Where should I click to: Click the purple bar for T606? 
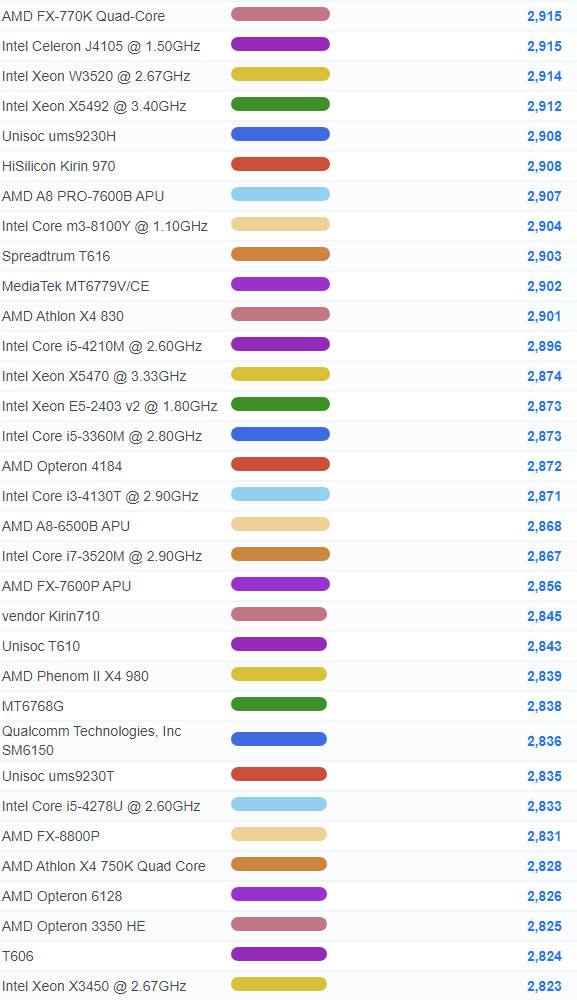tap(279, 953)
